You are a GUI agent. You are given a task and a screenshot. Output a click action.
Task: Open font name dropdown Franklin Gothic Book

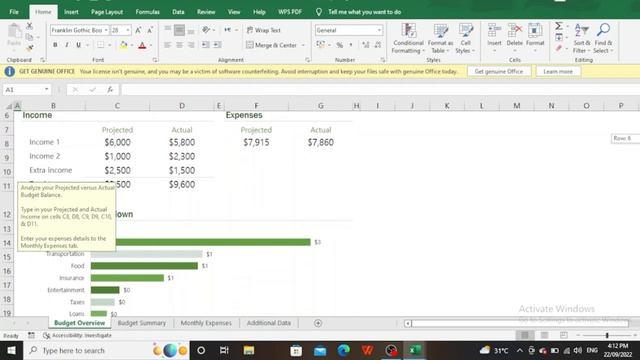(x=106, y=30)
